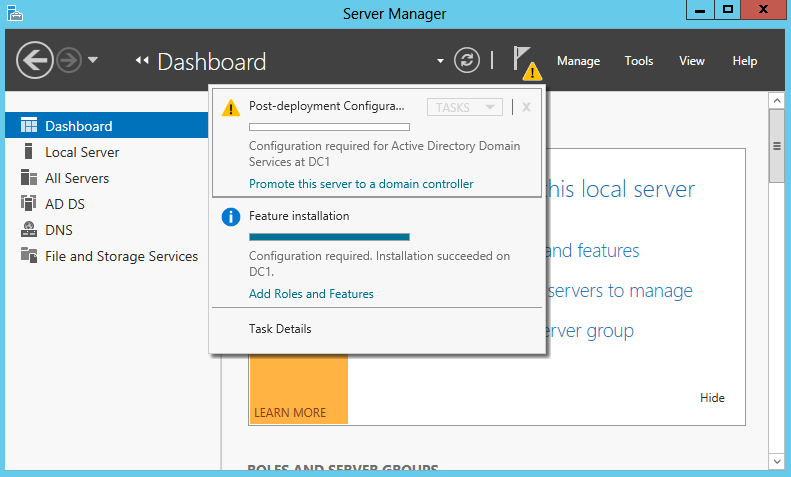Open the Tools menu
Image resolution: width=791 pixels, height=477 pixels.
pyautogui.click(x=639, y=61)
